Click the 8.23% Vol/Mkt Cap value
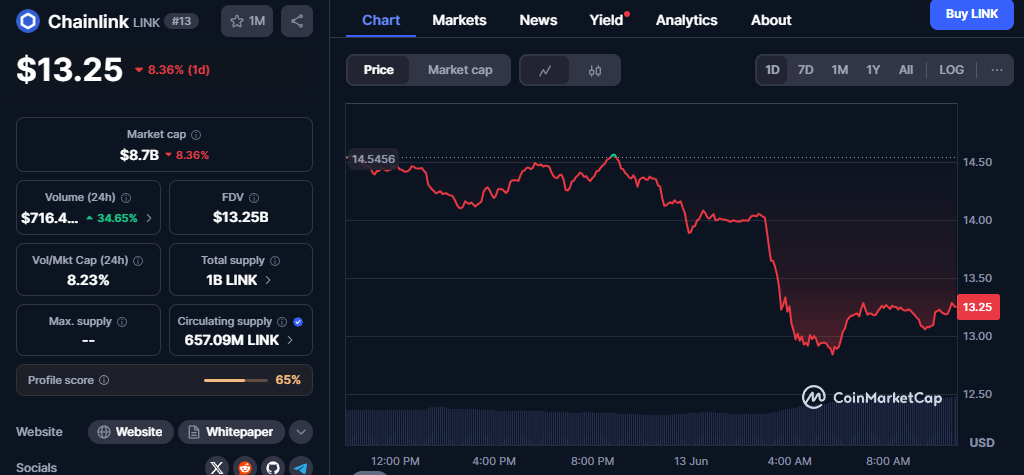Viewport: 1024px width, 475px height. pos(88,280)
